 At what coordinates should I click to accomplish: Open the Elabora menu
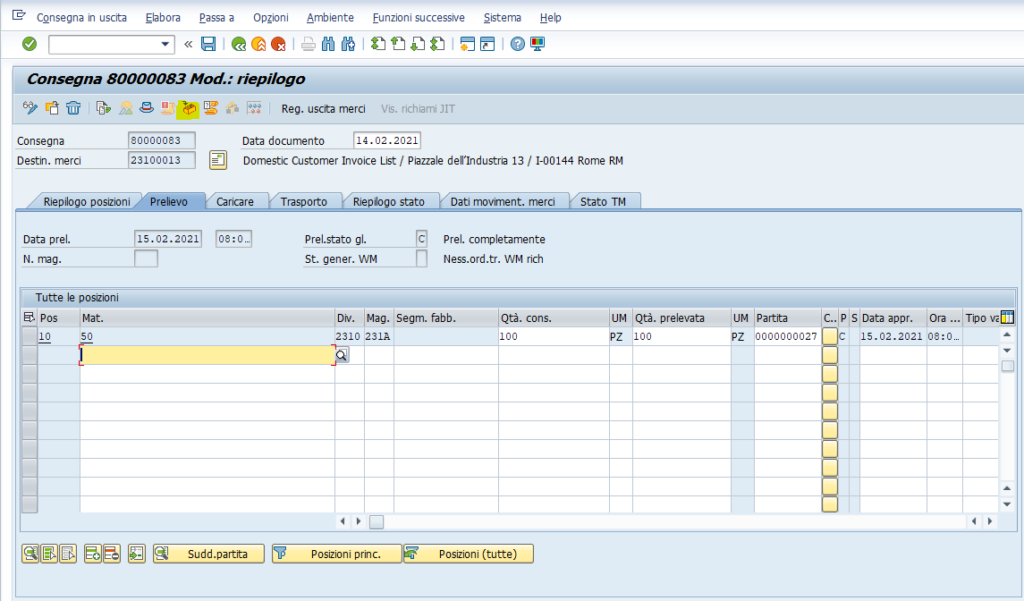click(x=163, y=18)
